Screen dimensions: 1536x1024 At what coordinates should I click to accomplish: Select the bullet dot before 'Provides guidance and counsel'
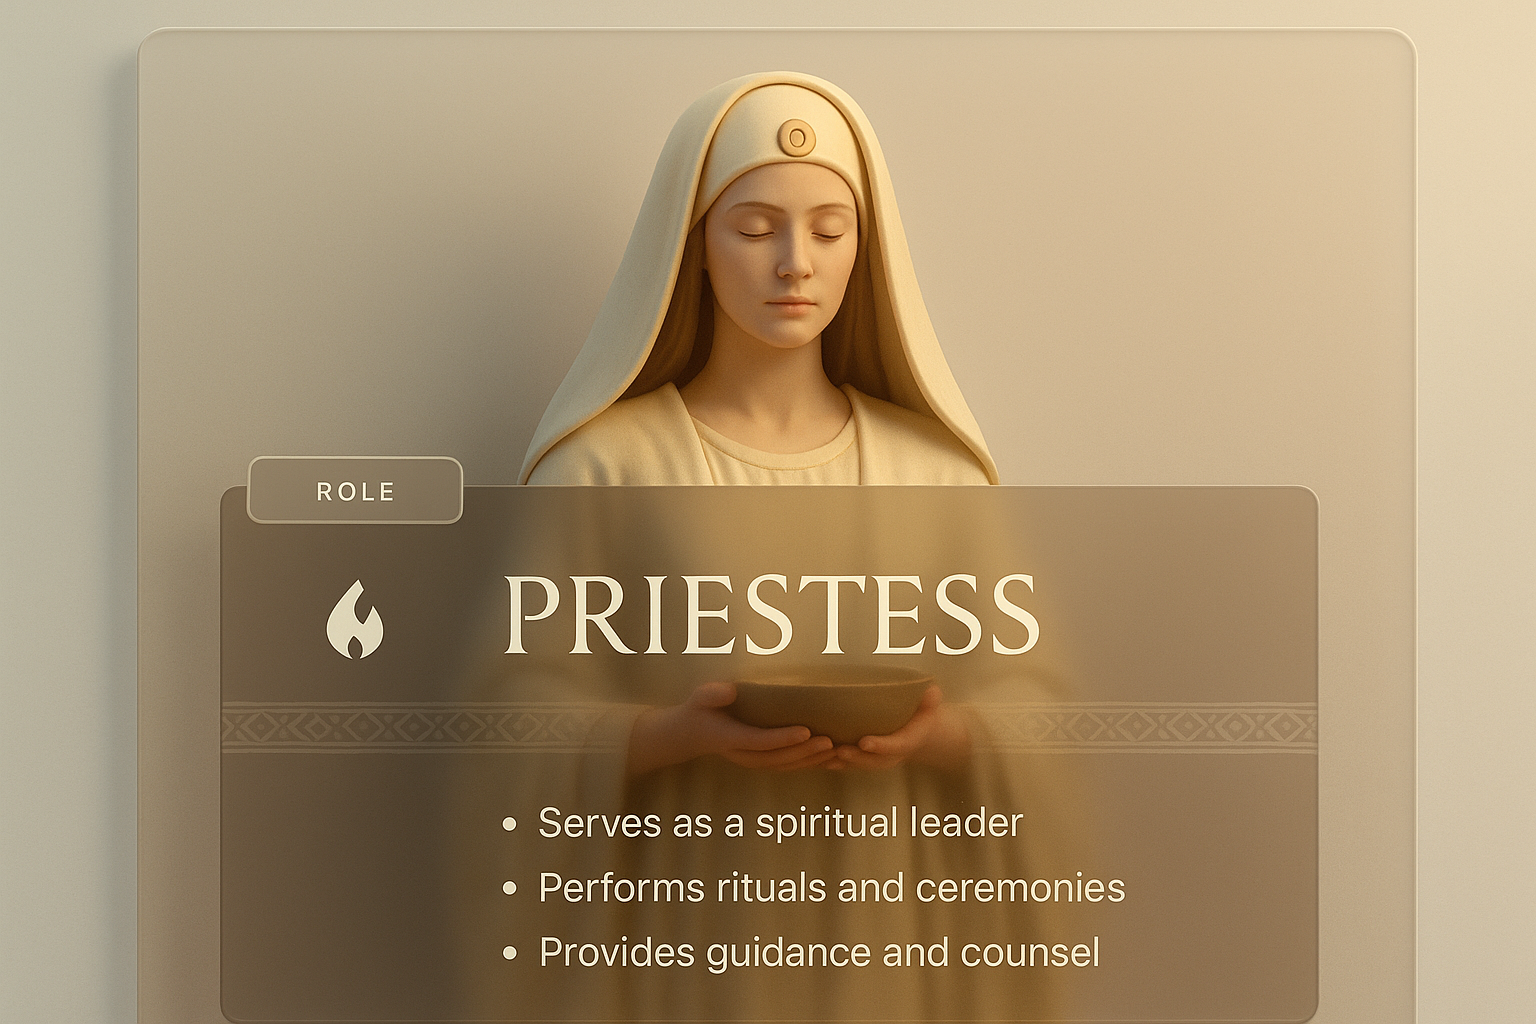[510, 953]
